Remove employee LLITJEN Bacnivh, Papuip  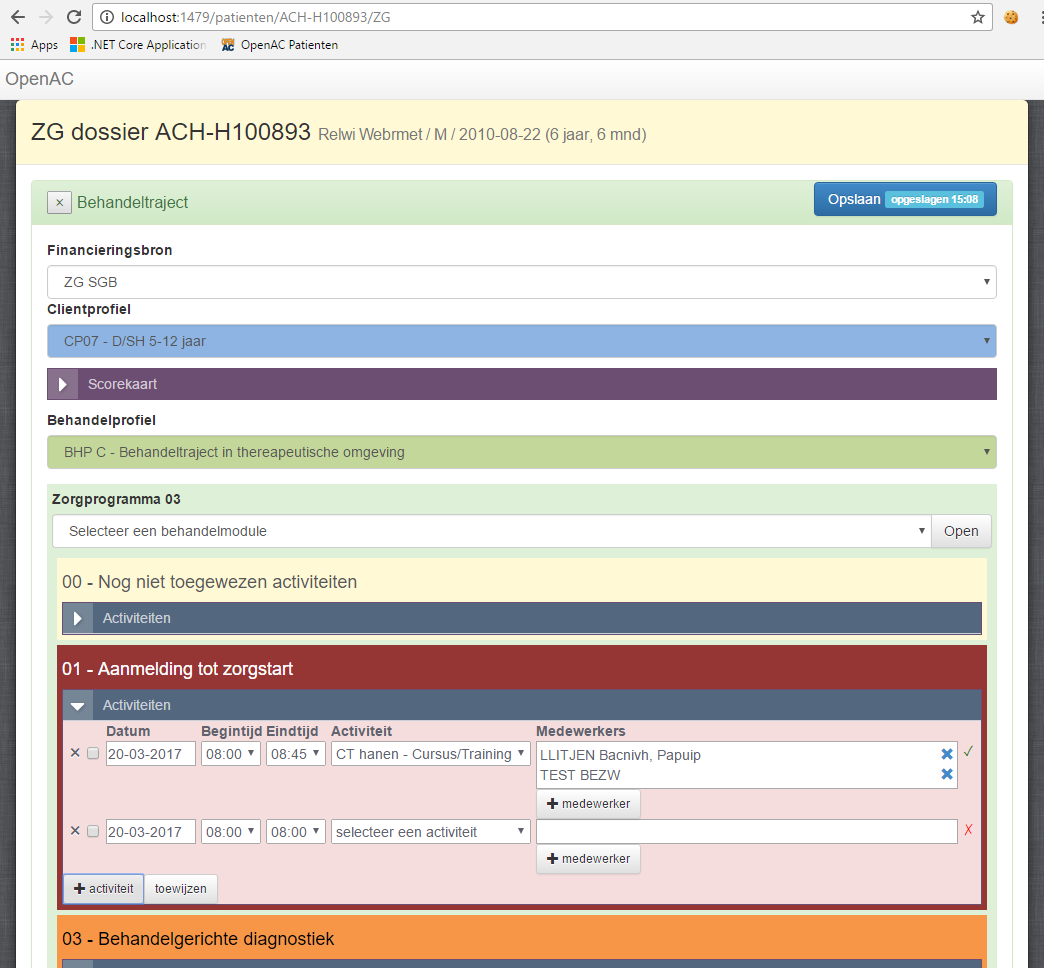coord(946,755)
